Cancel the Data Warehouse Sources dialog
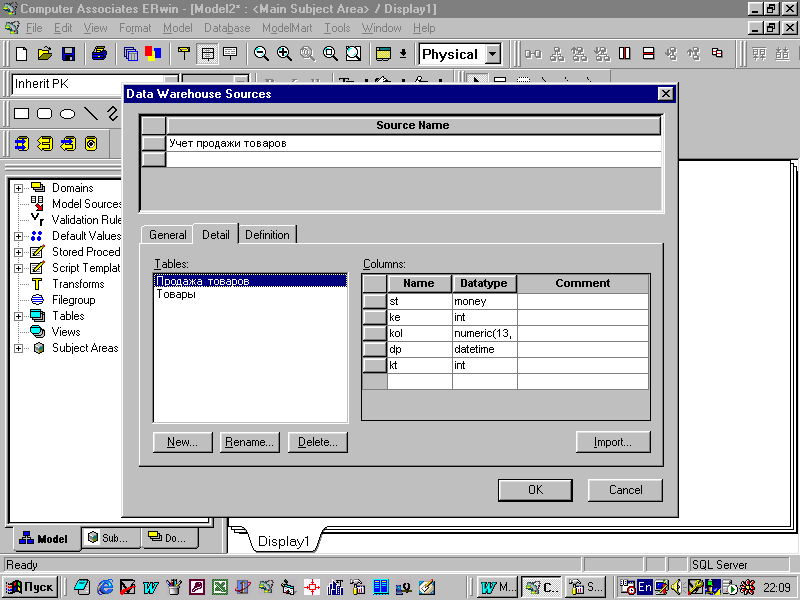The width and height of the screenshot is (800, 600). click(626, 490)
